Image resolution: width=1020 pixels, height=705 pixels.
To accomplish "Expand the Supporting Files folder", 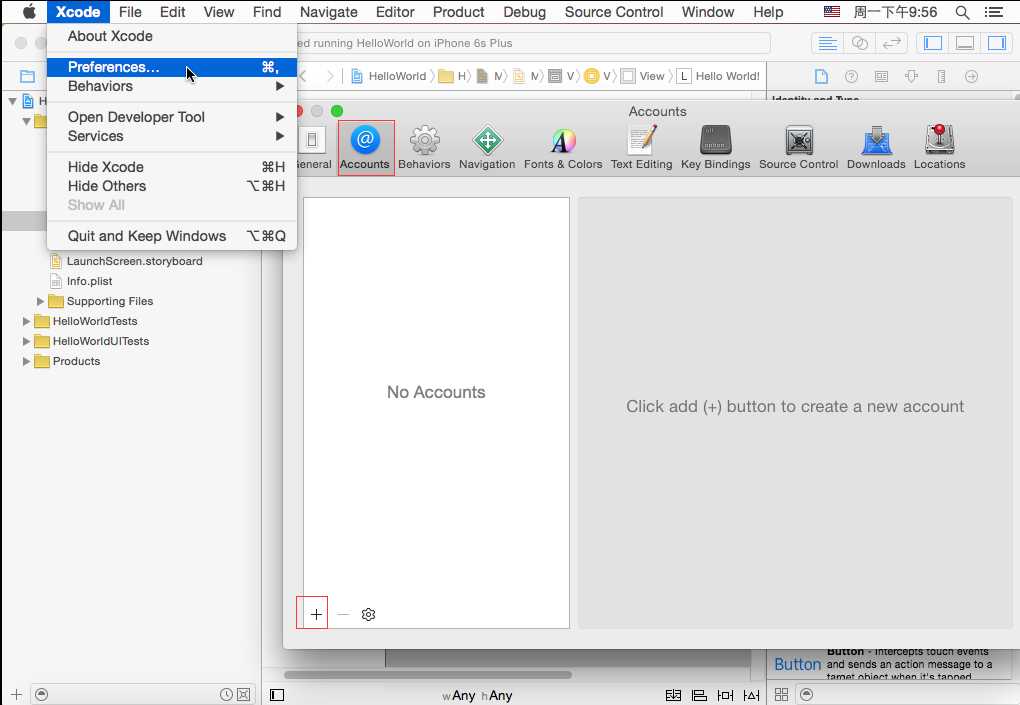I will tap(40, 301).
